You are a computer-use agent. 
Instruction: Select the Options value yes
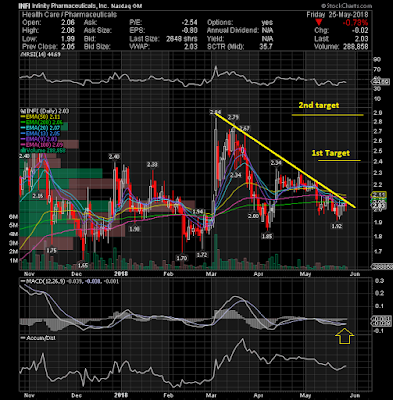point(267,23)
